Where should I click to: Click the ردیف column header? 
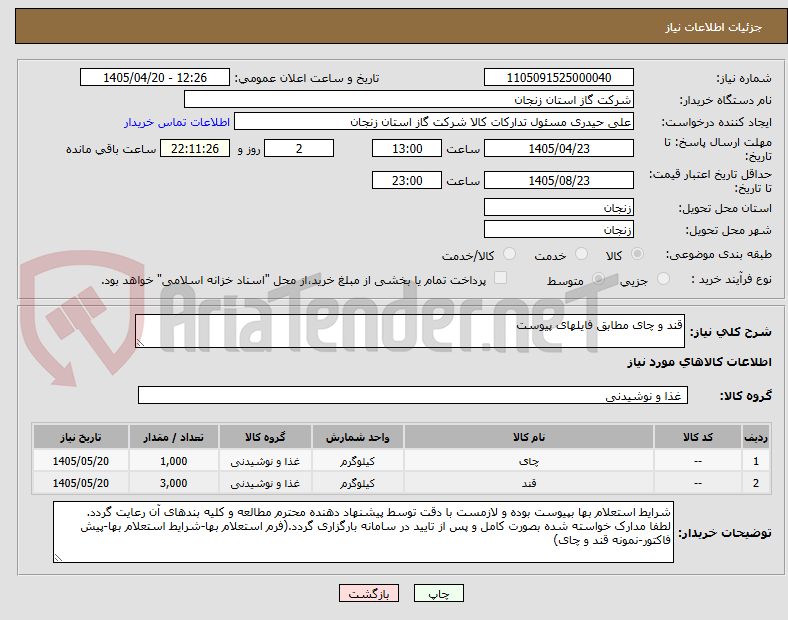[756, 437]
